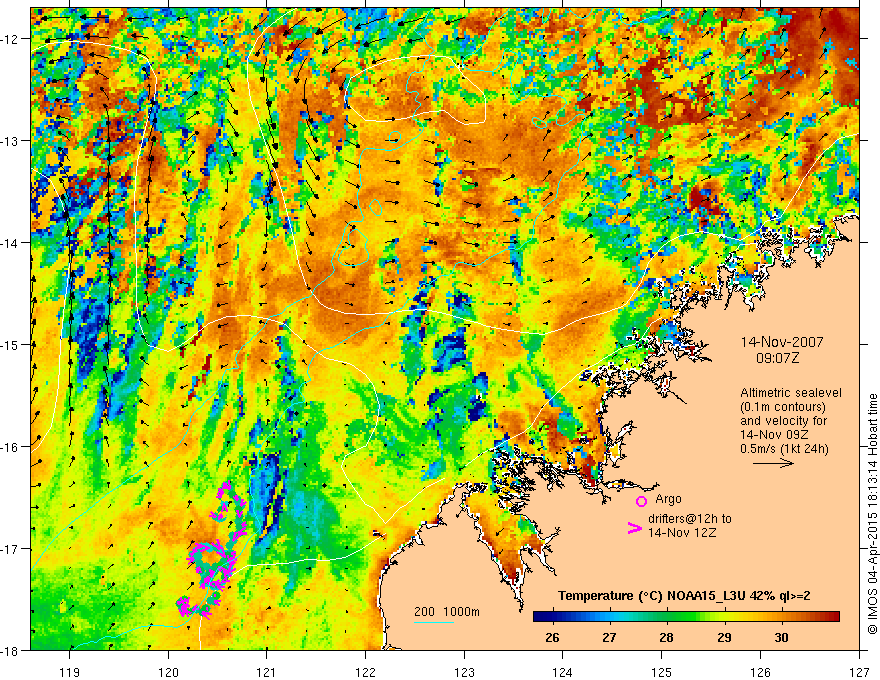
Task: Click the longitude axis label 126
Action: pyautogui.click(x=760, y=672)
